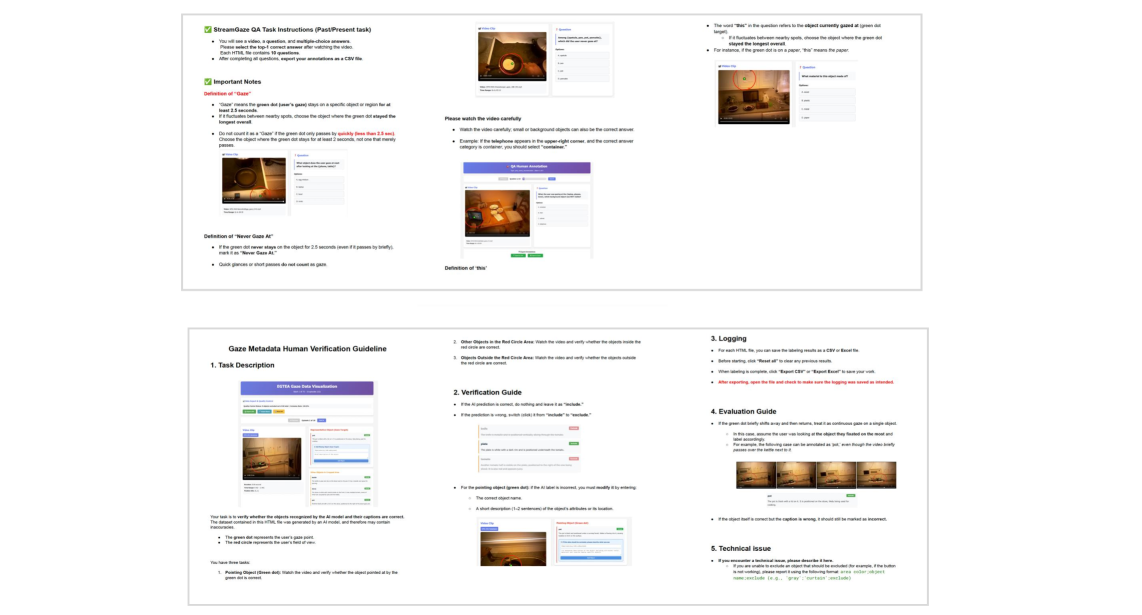Screen dimensions: 1142x615
Task: Click the '4. Evaluation Guide' heading
Action: (744, 411)
